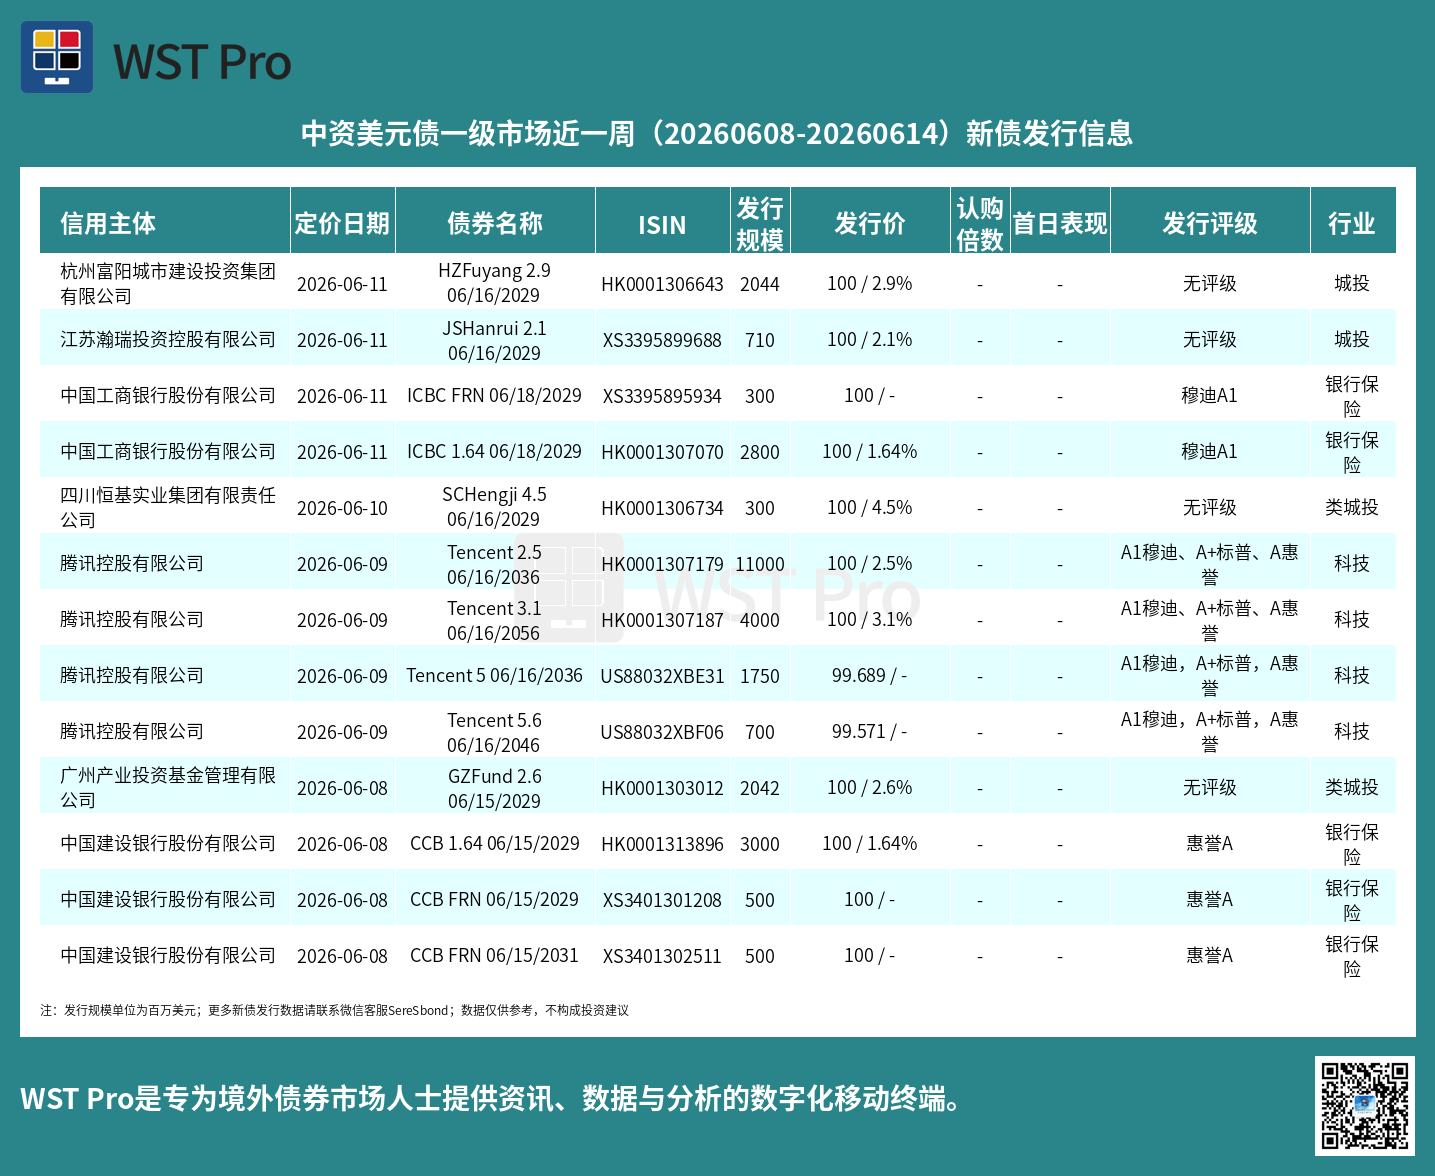The height and width of the screenshot is (1176, 1435).
Task: Click ISIN HK0001307187
Action: point(662,621)
